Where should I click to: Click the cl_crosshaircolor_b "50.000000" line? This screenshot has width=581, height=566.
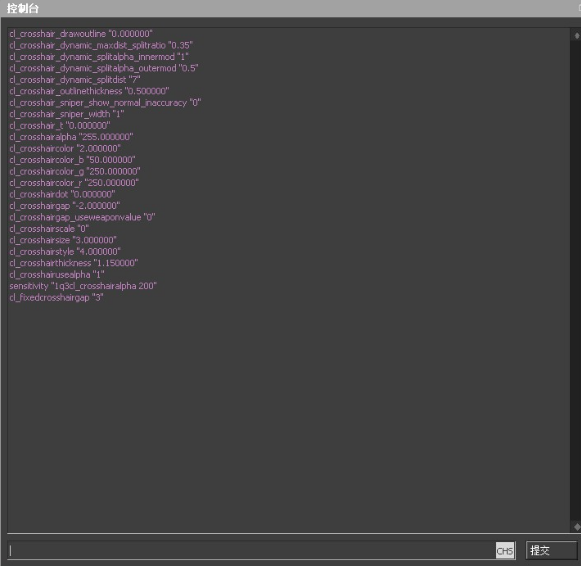72,160
